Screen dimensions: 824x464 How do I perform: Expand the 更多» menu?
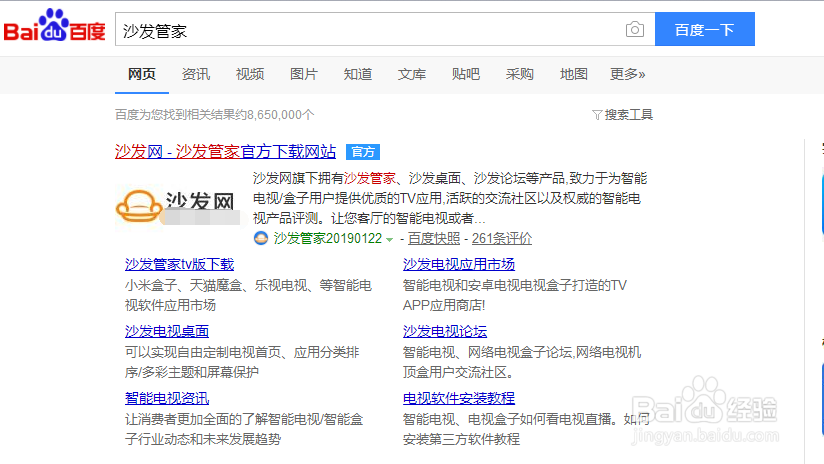(x=627, y=74)
